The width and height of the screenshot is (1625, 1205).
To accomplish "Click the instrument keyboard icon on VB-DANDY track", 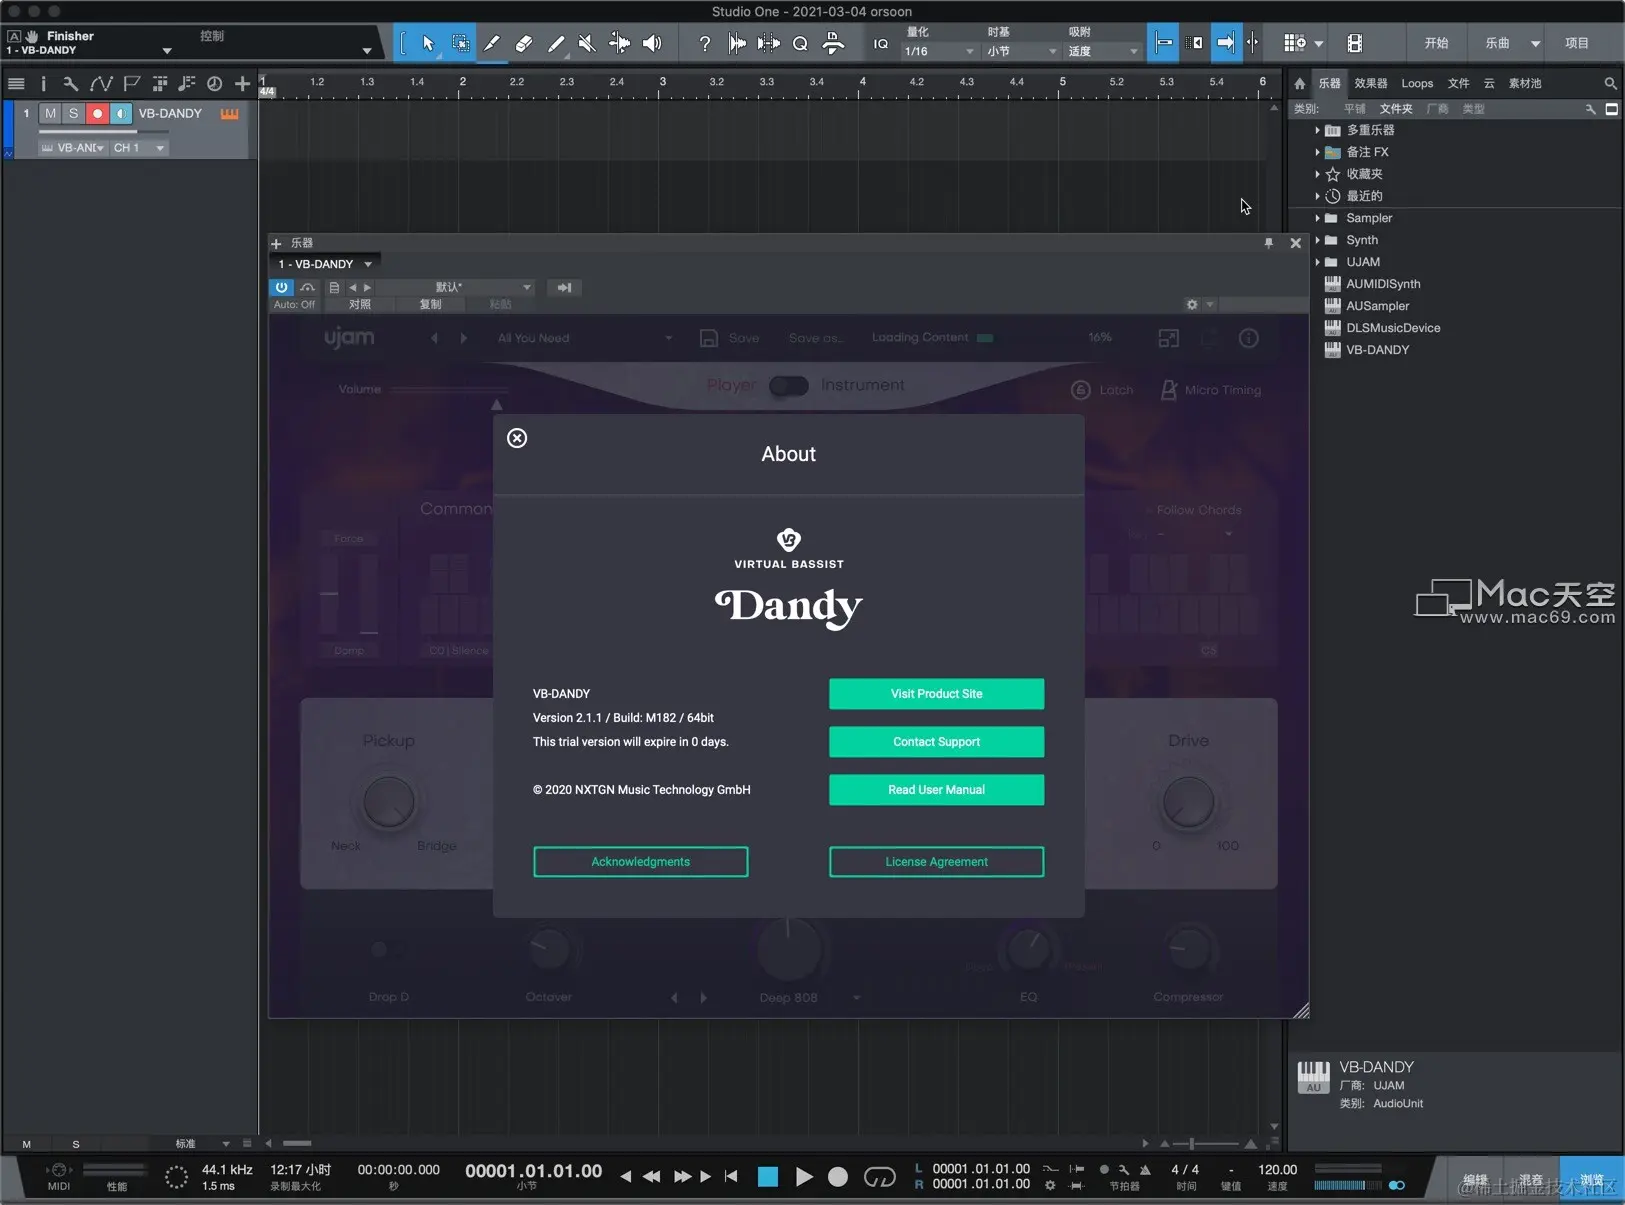I will 229,114.
